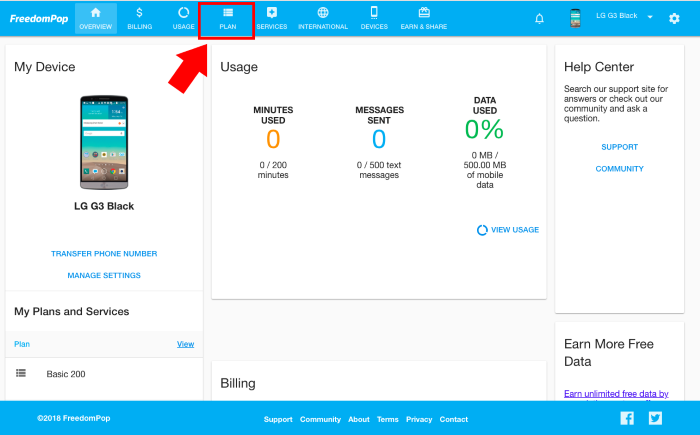Click the small phone icon in header
The image size is (700, 435).
coord(575,18)
